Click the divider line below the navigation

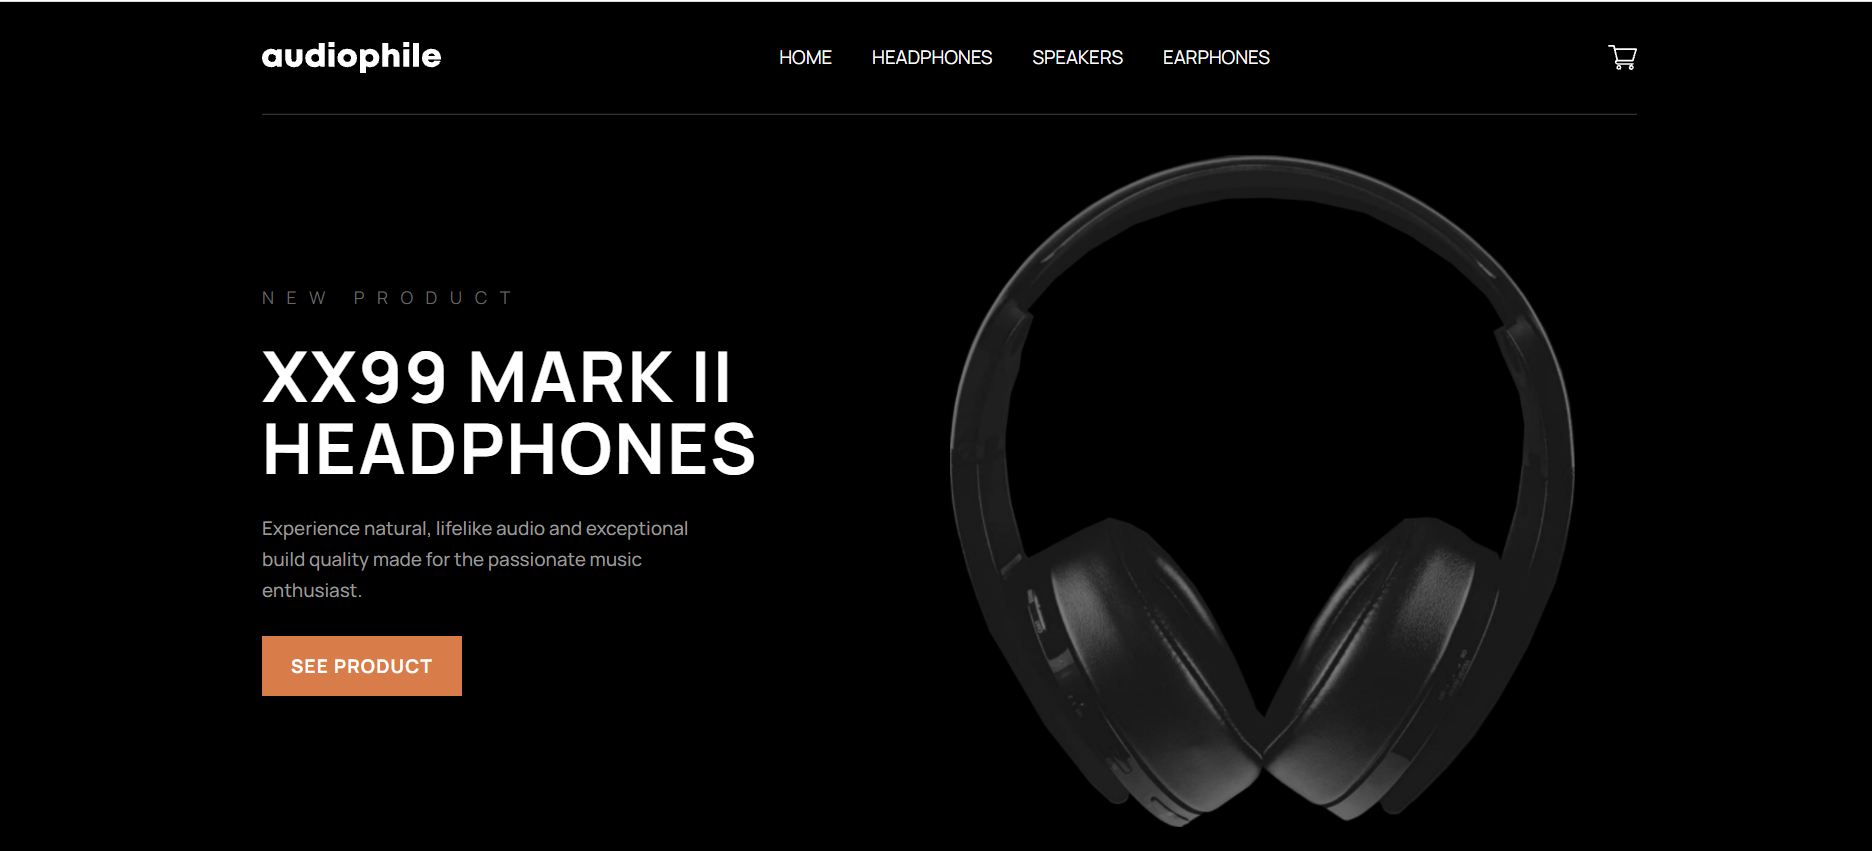pos(949,114)
